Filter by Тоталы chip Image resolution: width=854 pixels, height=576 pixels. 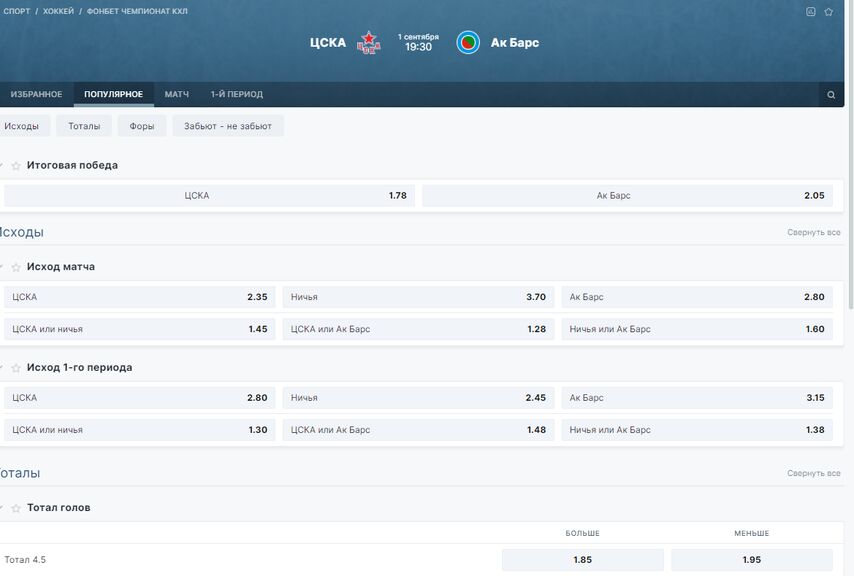coord(84,126)
